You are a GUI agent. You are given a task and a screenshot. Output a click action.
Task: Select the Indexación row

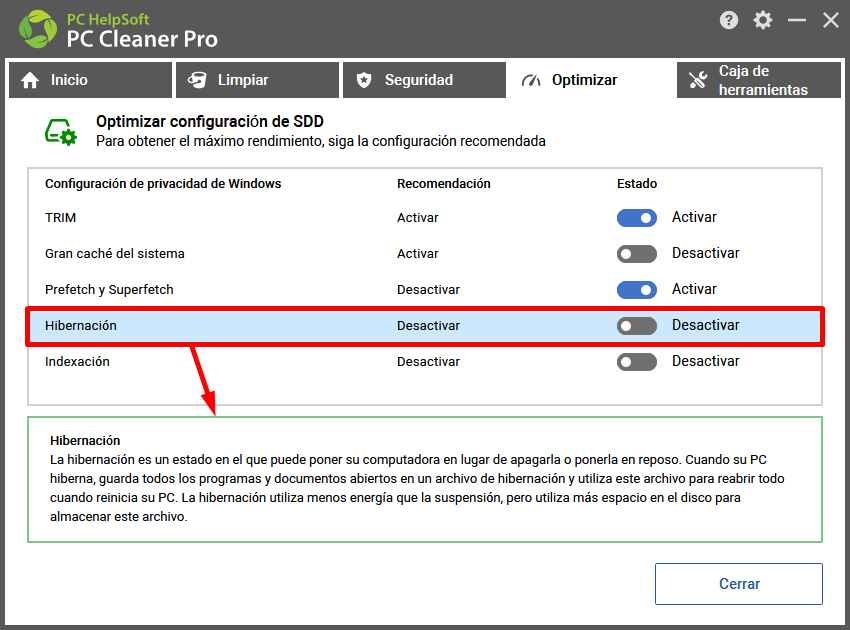pos(424,362)
